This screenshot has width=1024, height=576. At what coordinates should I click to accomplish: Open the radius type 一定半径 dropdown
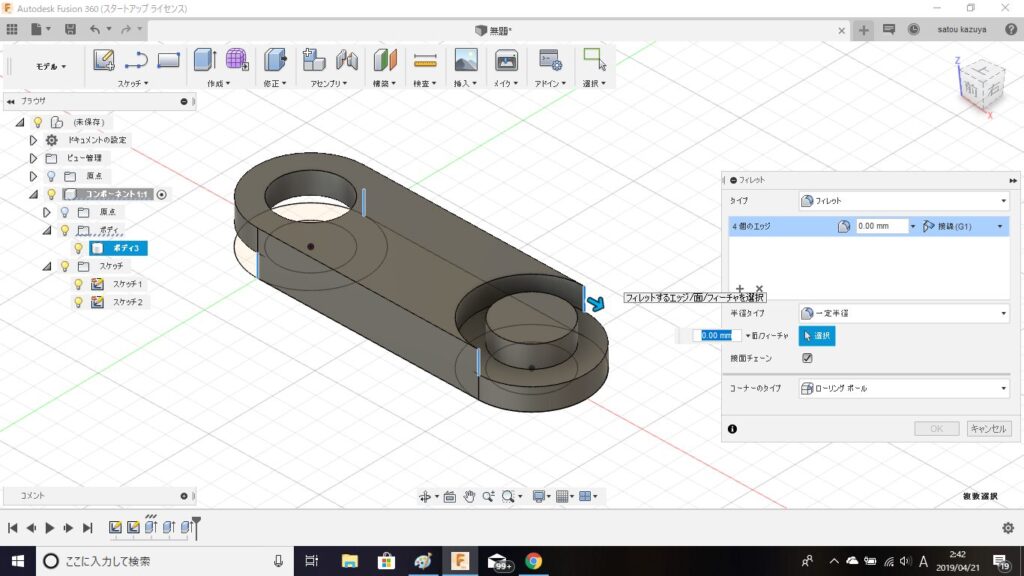(904, 313)
